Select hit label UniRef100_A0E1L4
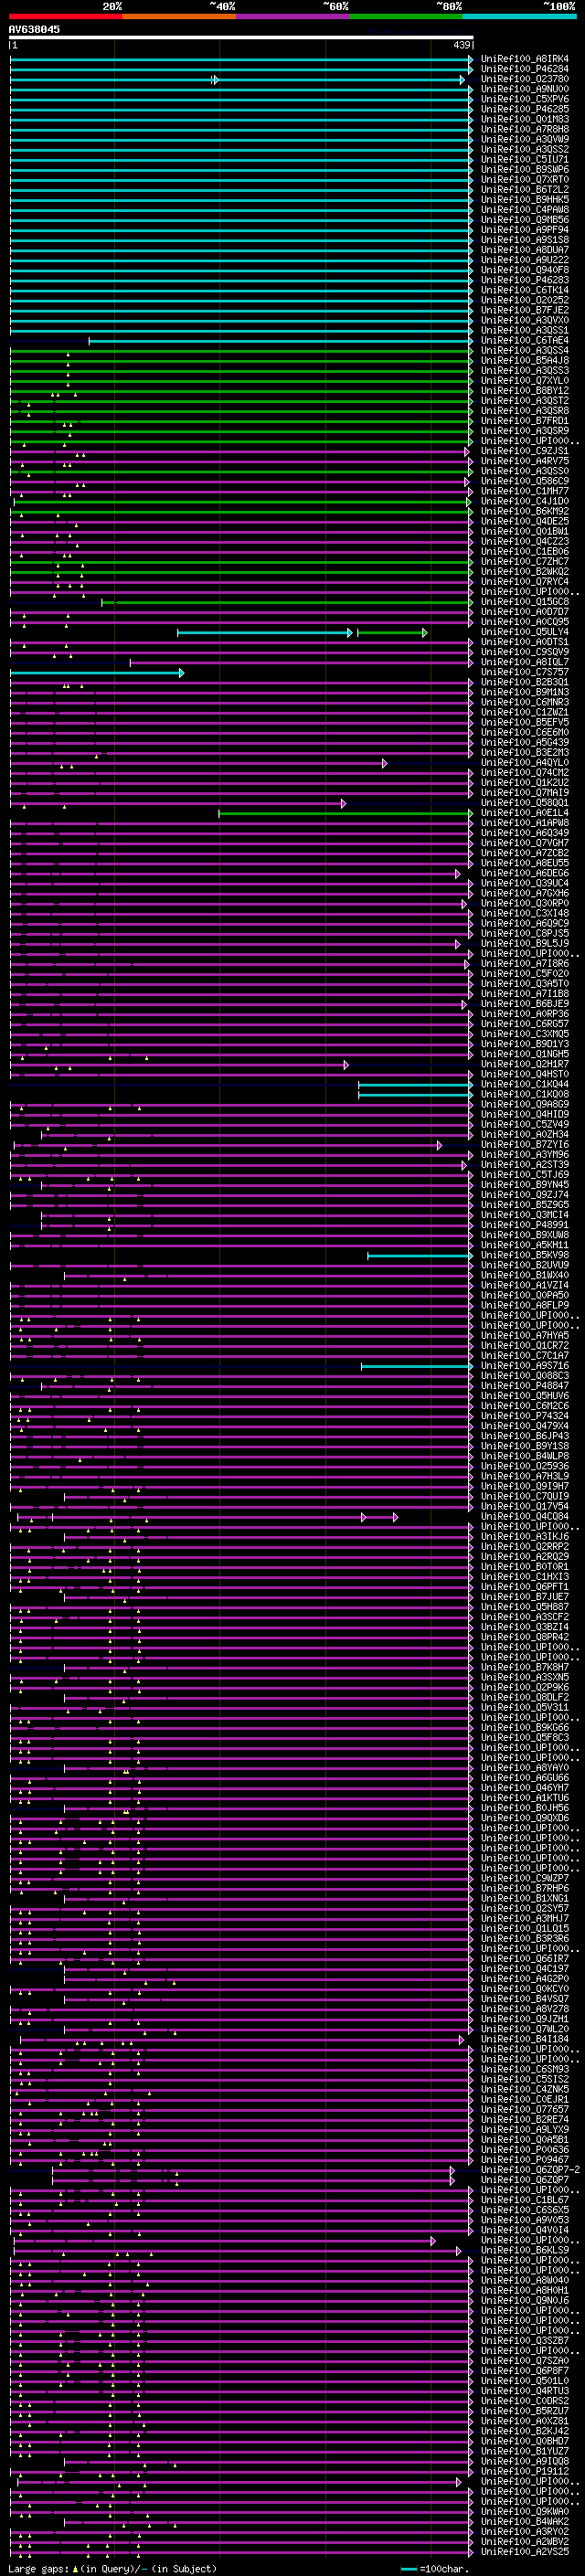585x2576 pixels. click(x=524, y=813)
